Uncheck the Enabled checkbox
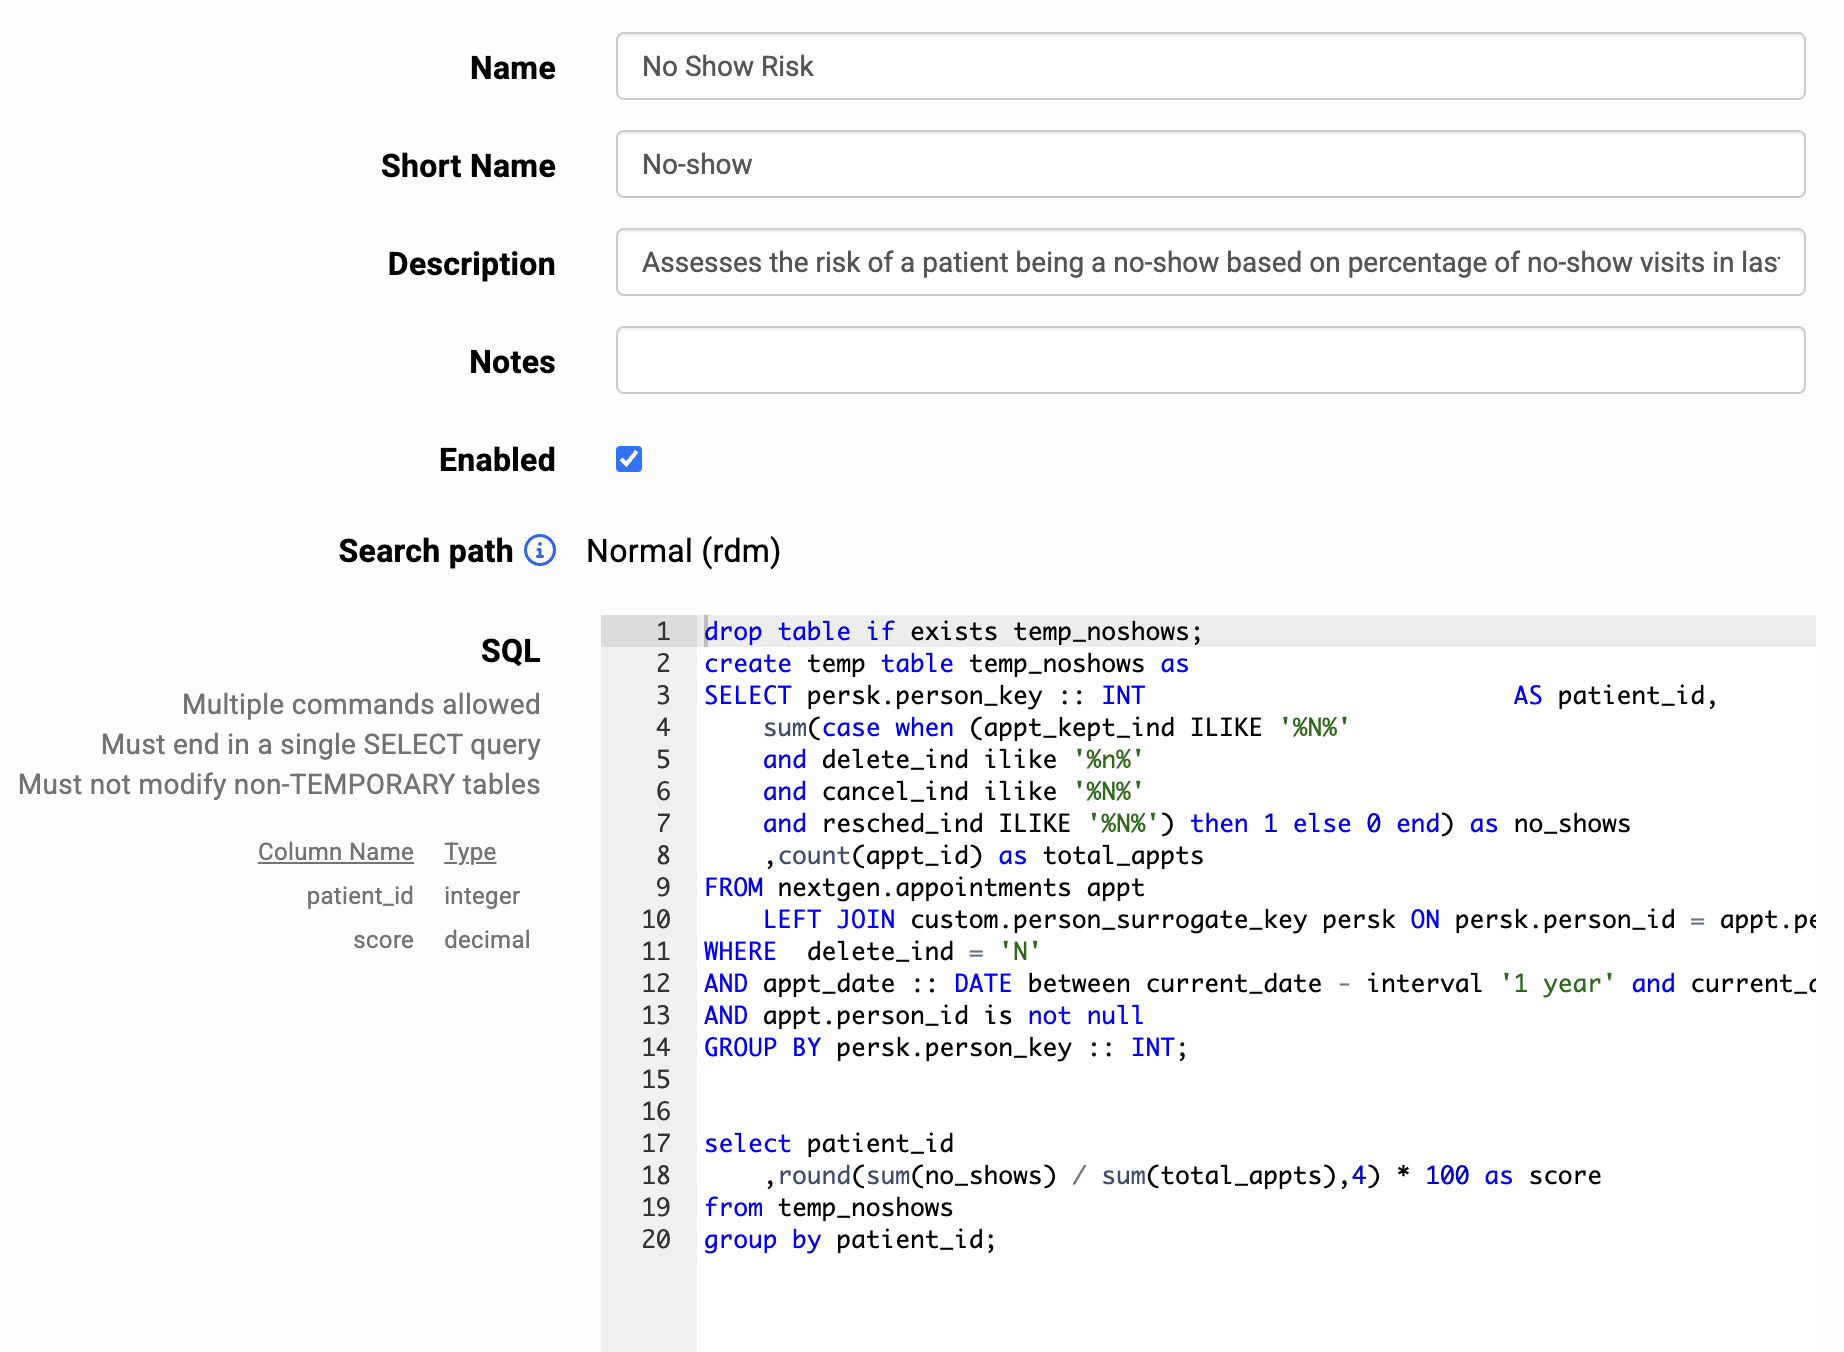Screen dimensions: 1844x1352 point(629,459)
